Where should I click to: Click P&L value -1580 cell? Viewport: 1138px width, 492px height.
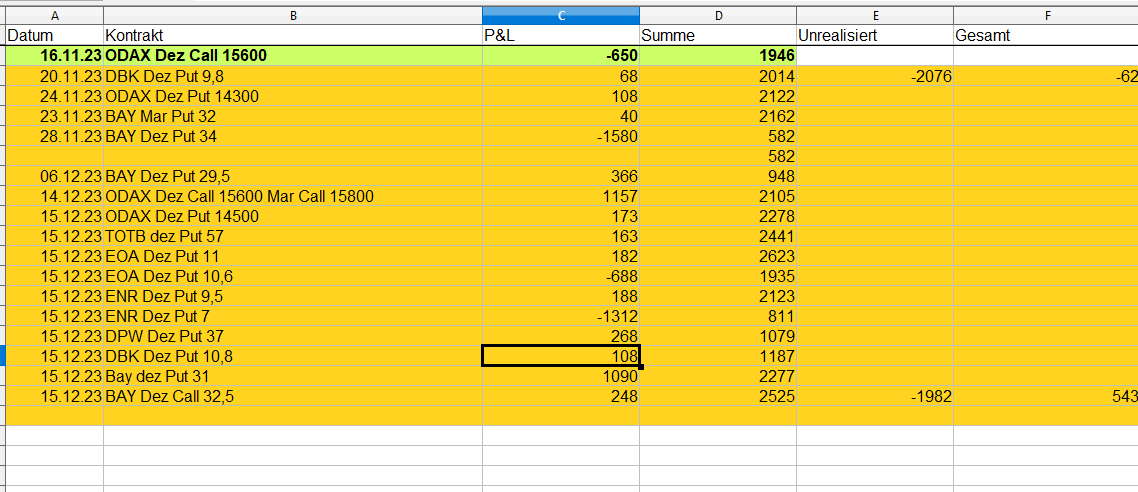click(561, 136)
